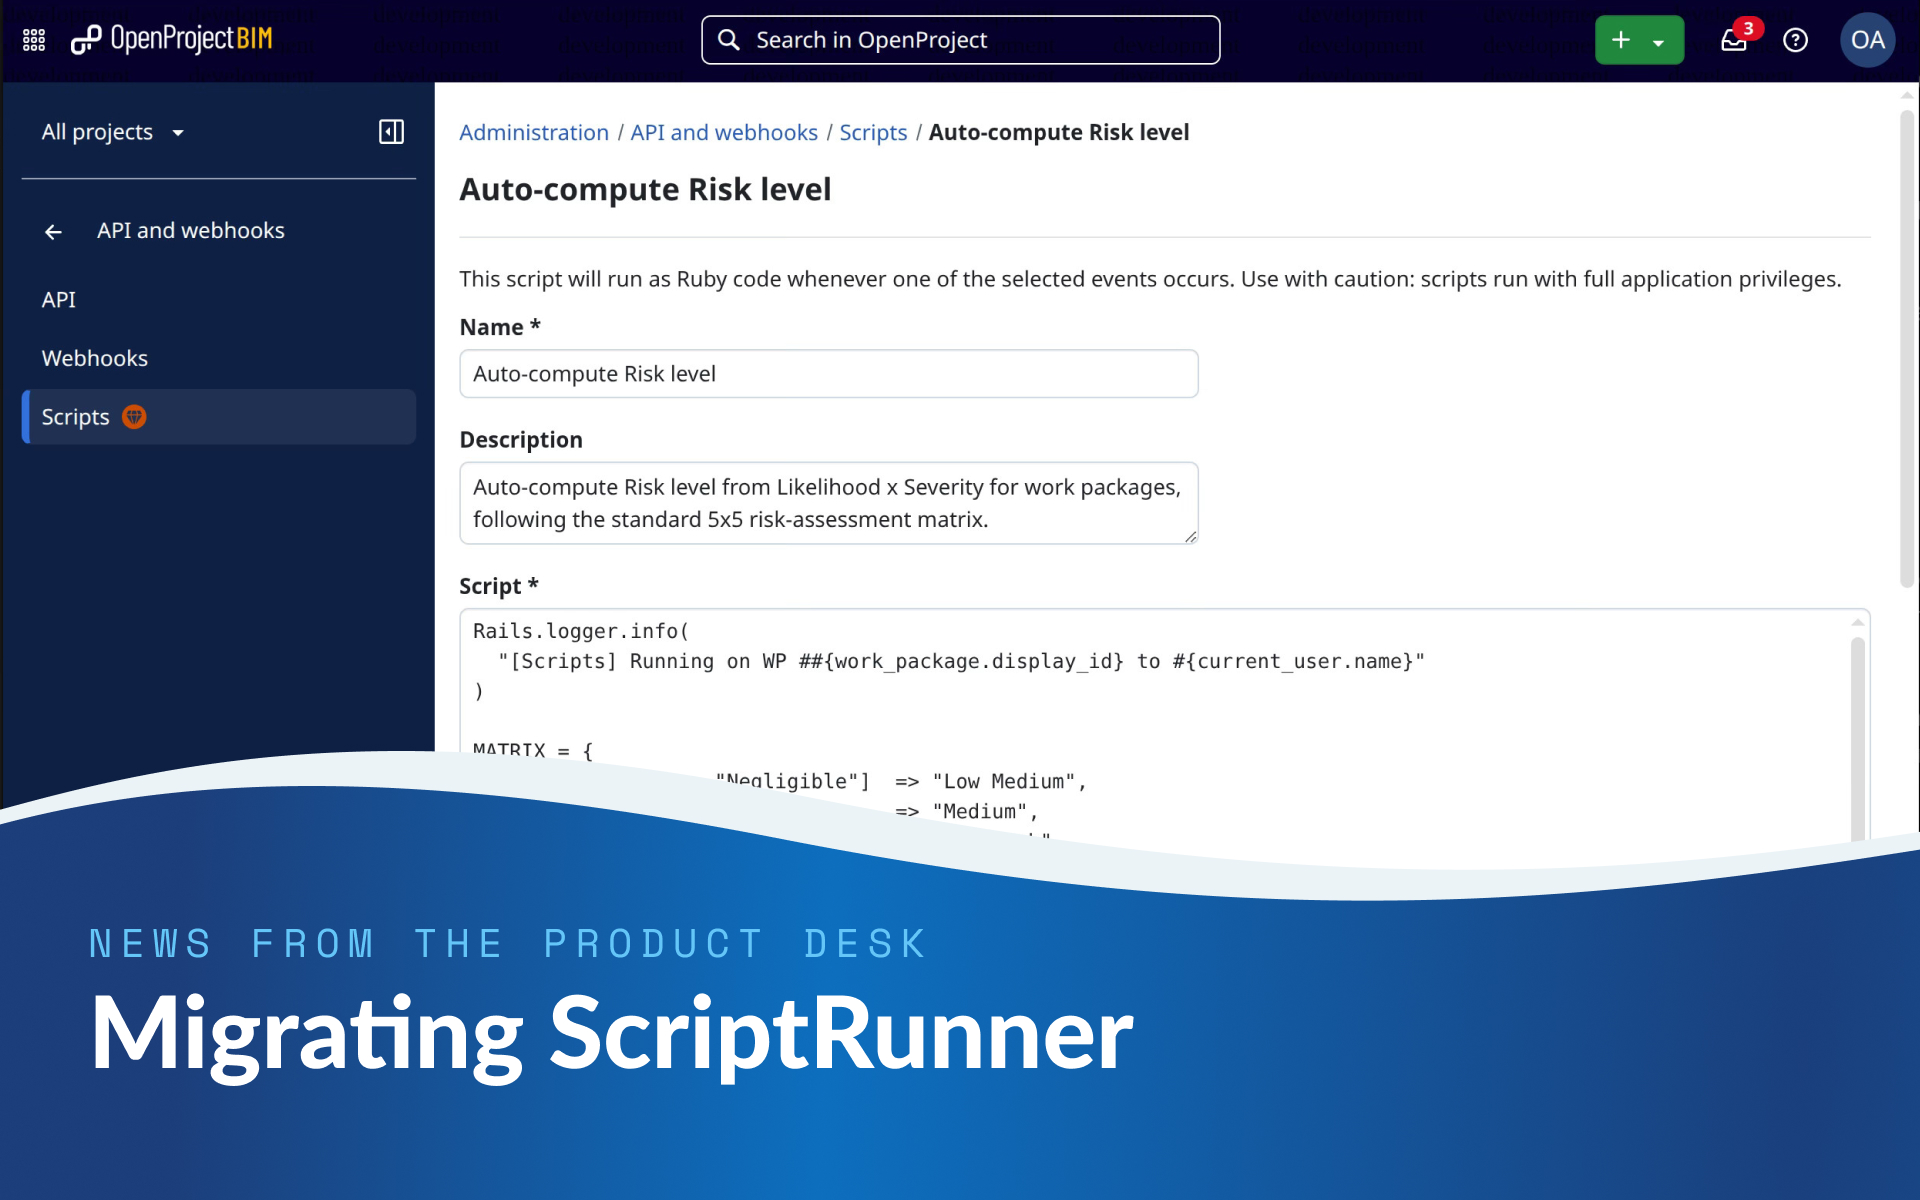Go back using the sidebar arrow icon

[x=54, y=232]
